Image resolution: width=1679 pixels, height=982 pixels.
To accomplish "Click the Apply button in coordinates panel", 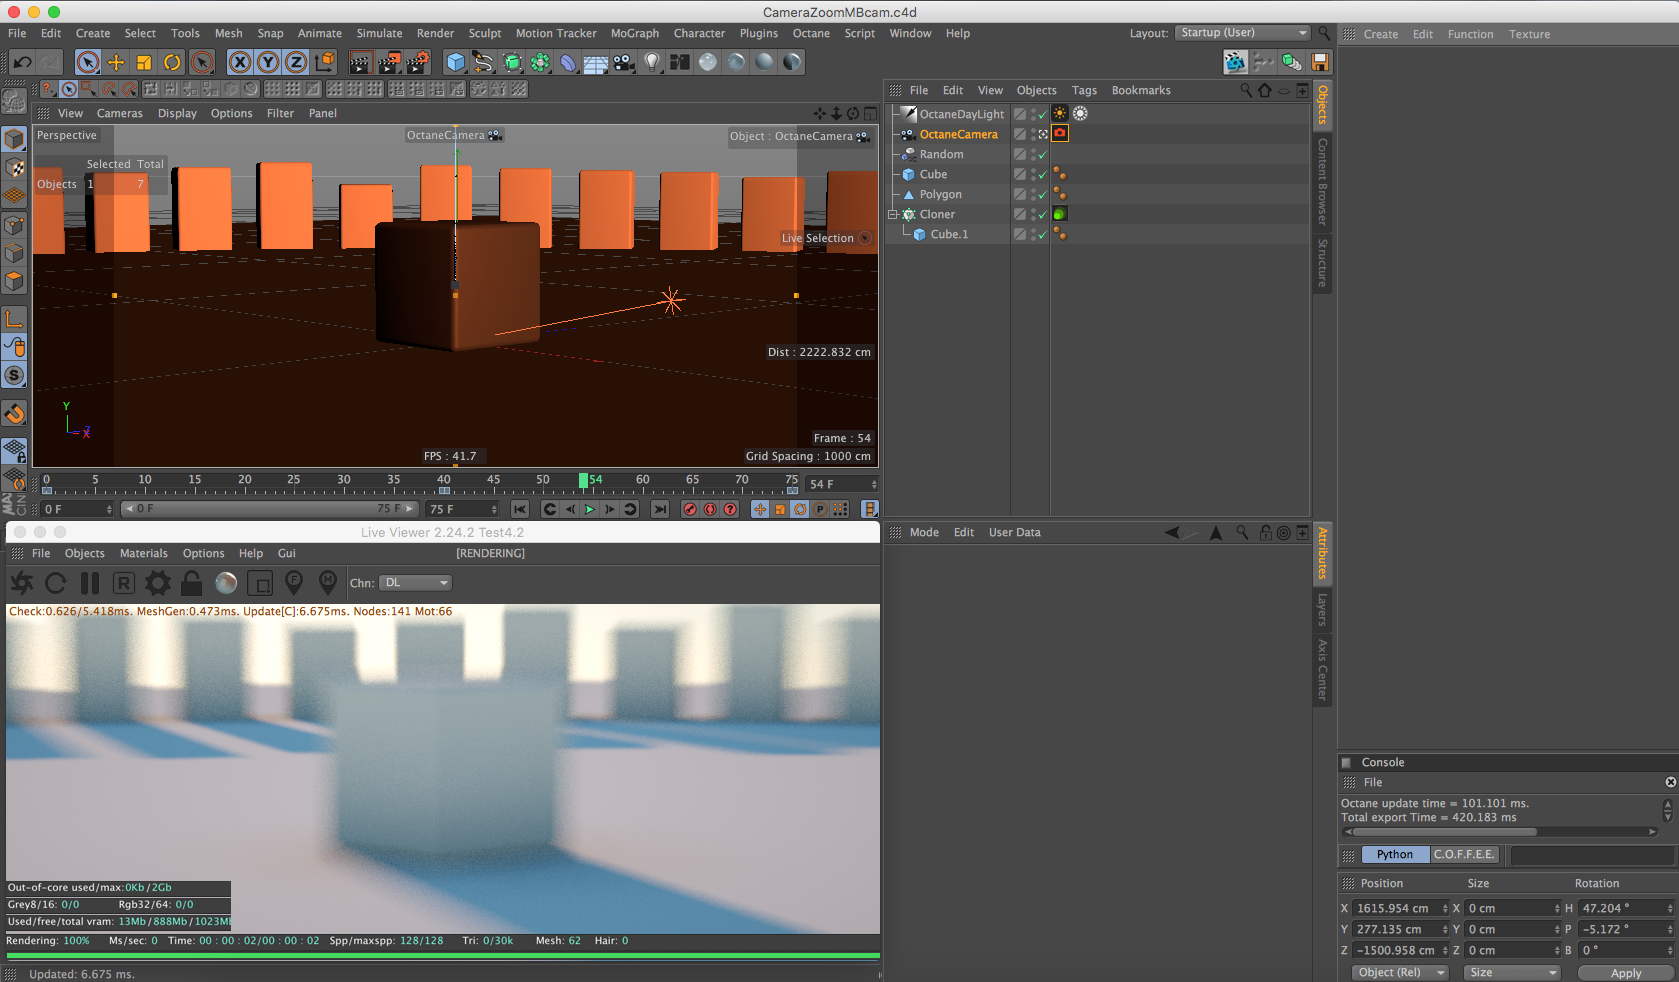I will pos(1625,973).
